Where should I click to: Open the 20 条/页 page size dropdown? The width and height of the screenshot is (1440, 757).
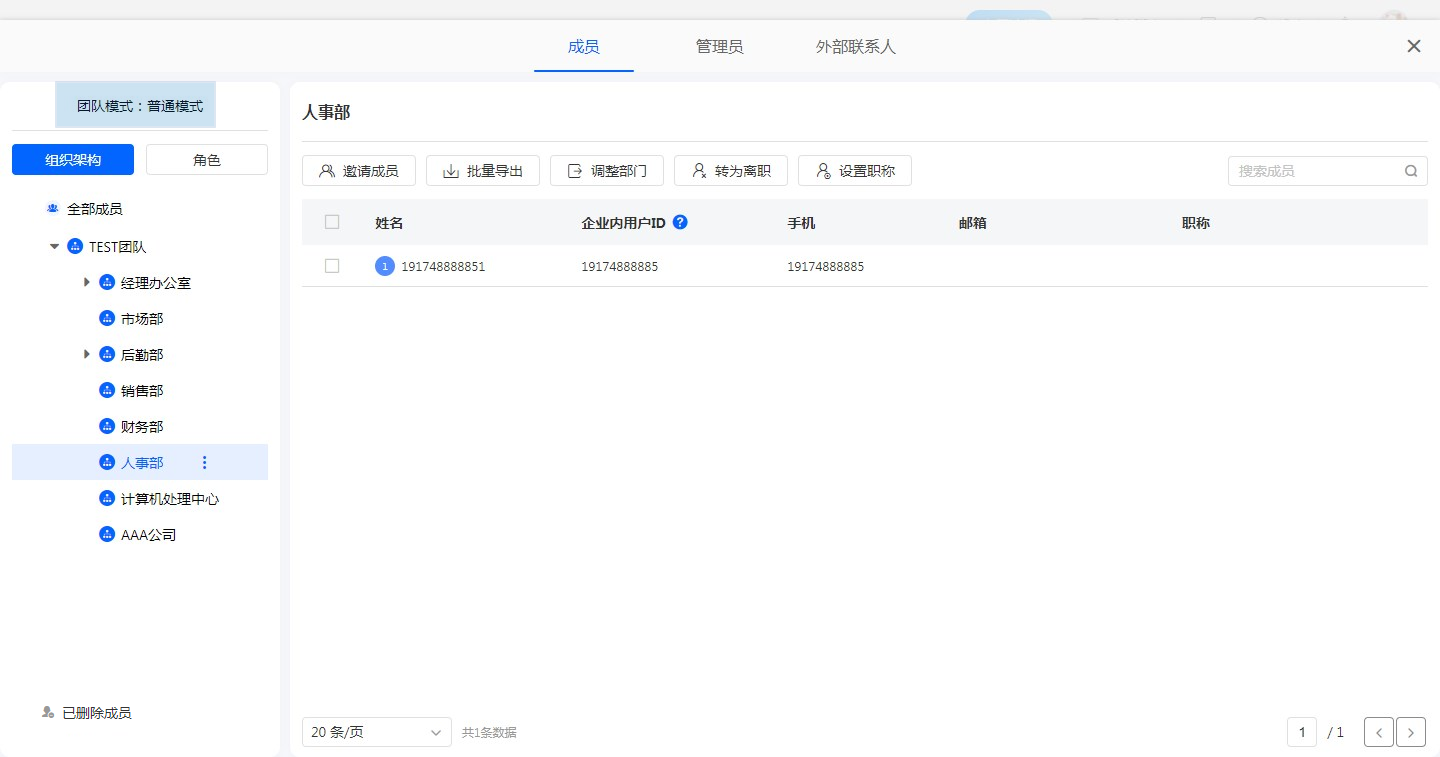click(x=376, y=732)
